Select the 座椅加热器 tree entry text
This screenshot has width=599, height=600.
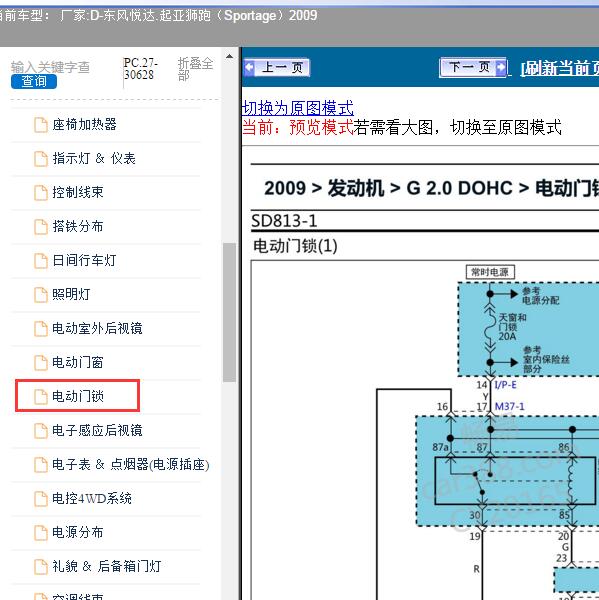[84, 124]
